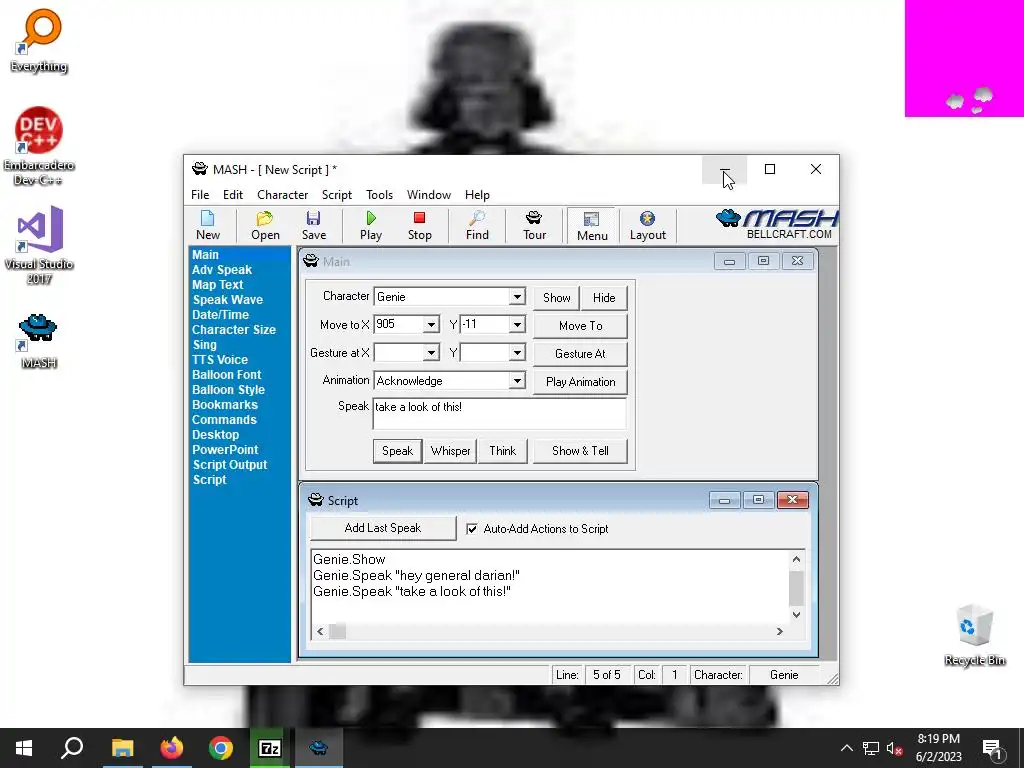Open the Find tool in the toolbar
This screenshot has height=768, width=1024.
[x=477, y=225]
